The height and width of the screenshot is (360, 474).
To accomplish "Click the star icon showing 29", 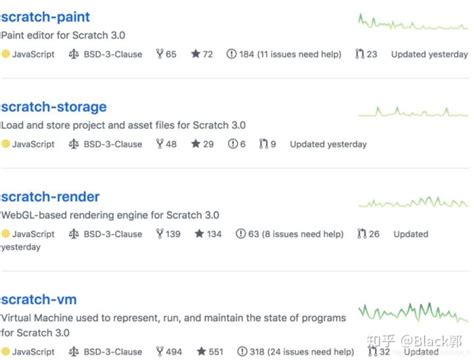I will (x=196, y=144).
